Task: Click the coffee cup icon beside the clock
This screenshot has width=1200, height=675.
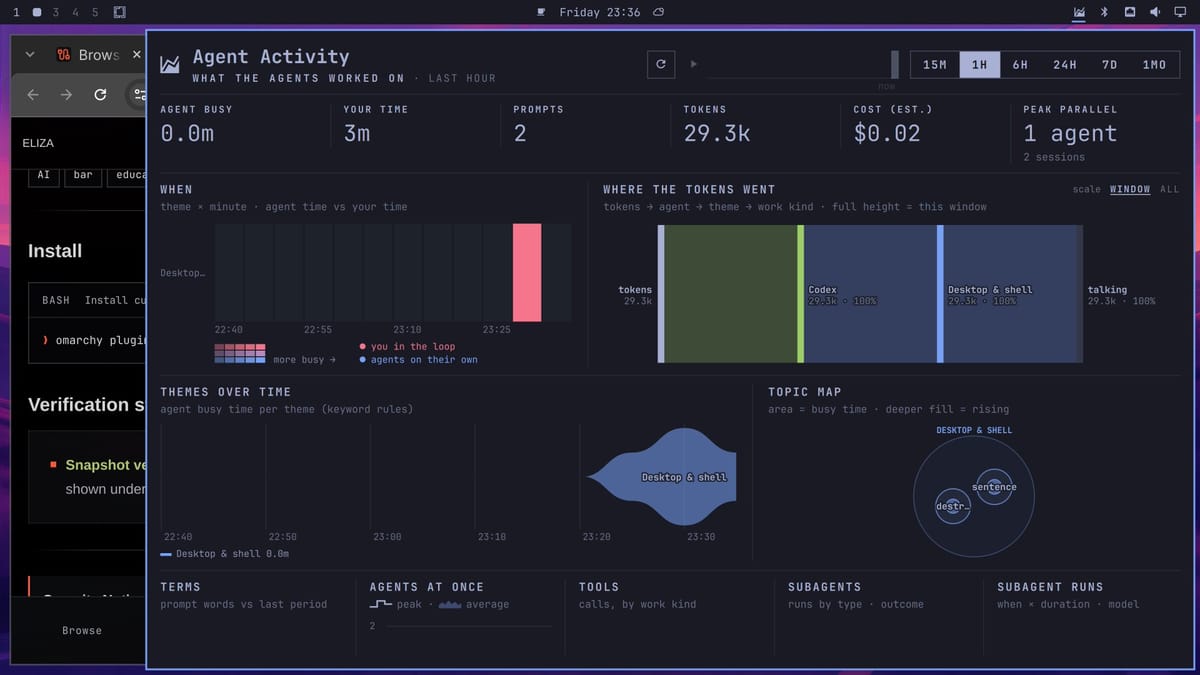Action: (x=541, y=12)
